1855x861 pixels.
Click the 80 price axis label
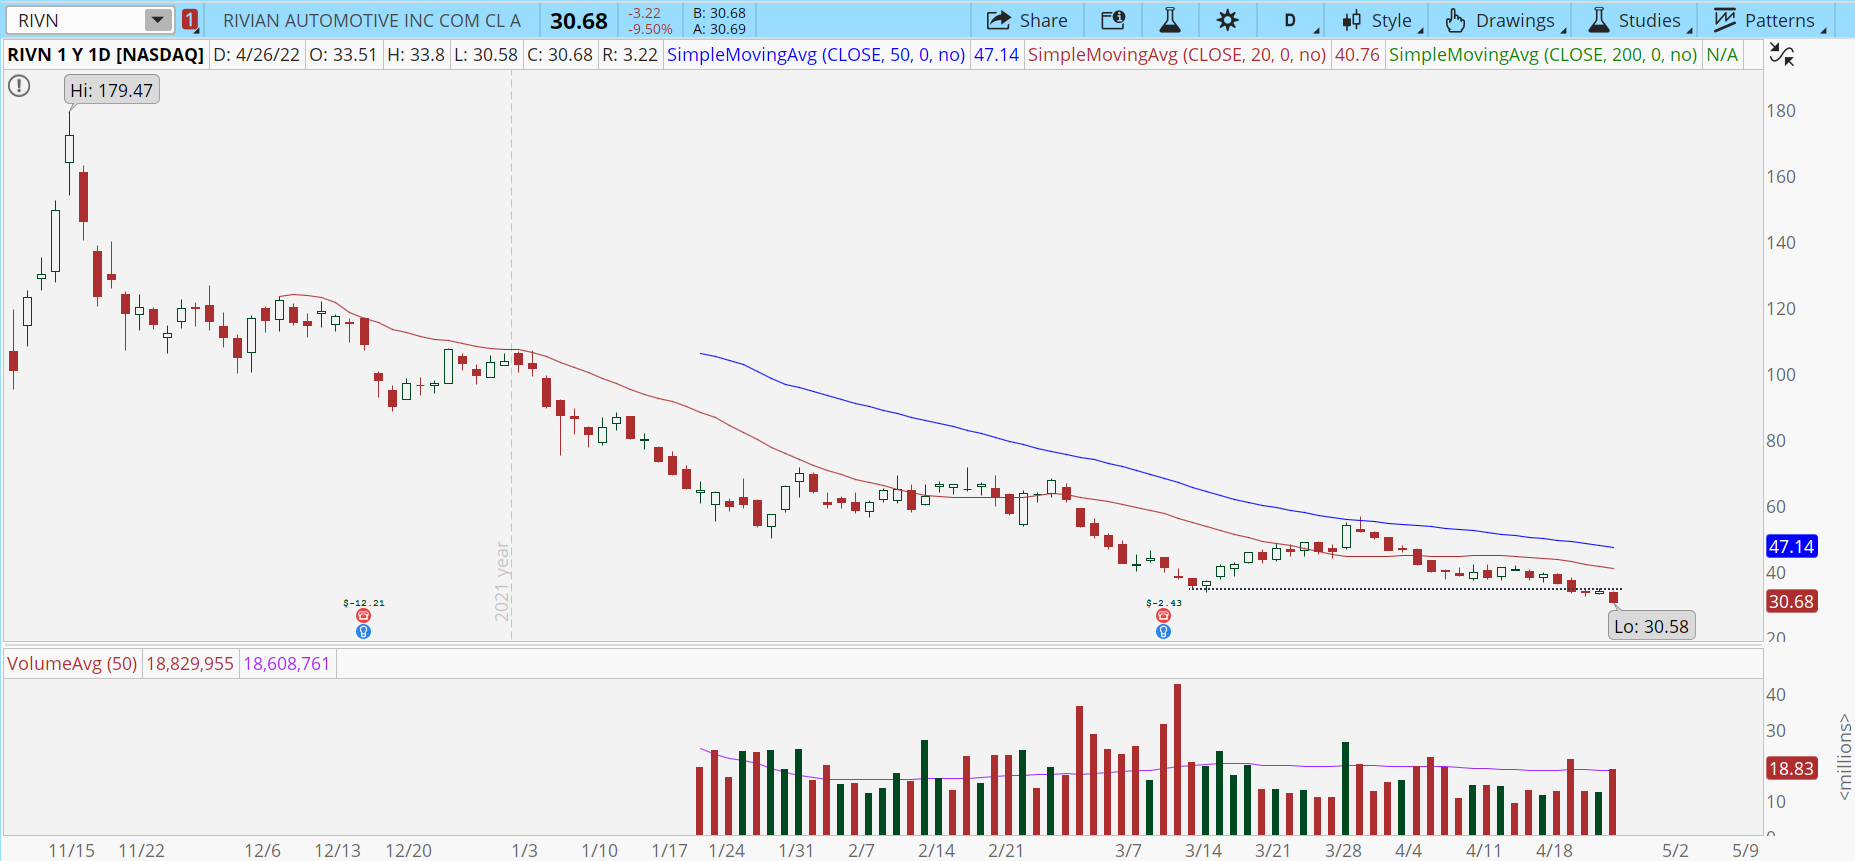click(1776, 441)
